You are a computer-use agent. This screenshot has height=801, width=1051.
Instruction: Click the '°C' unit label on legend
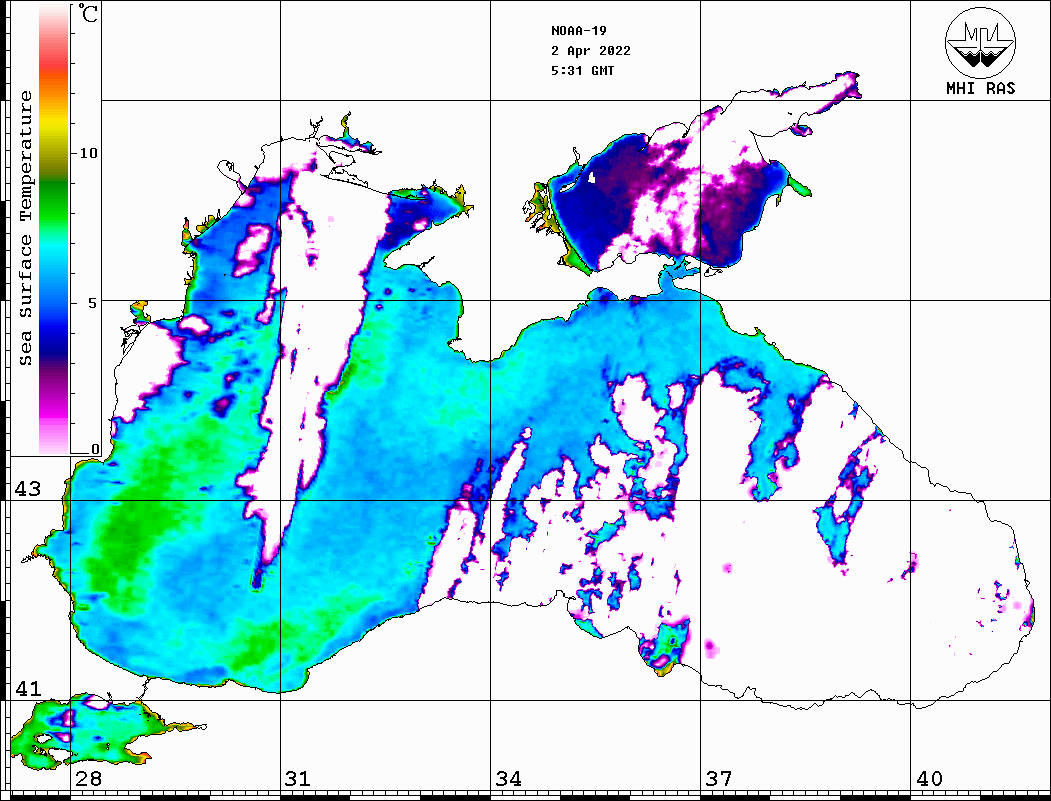(x=88, y=13)
